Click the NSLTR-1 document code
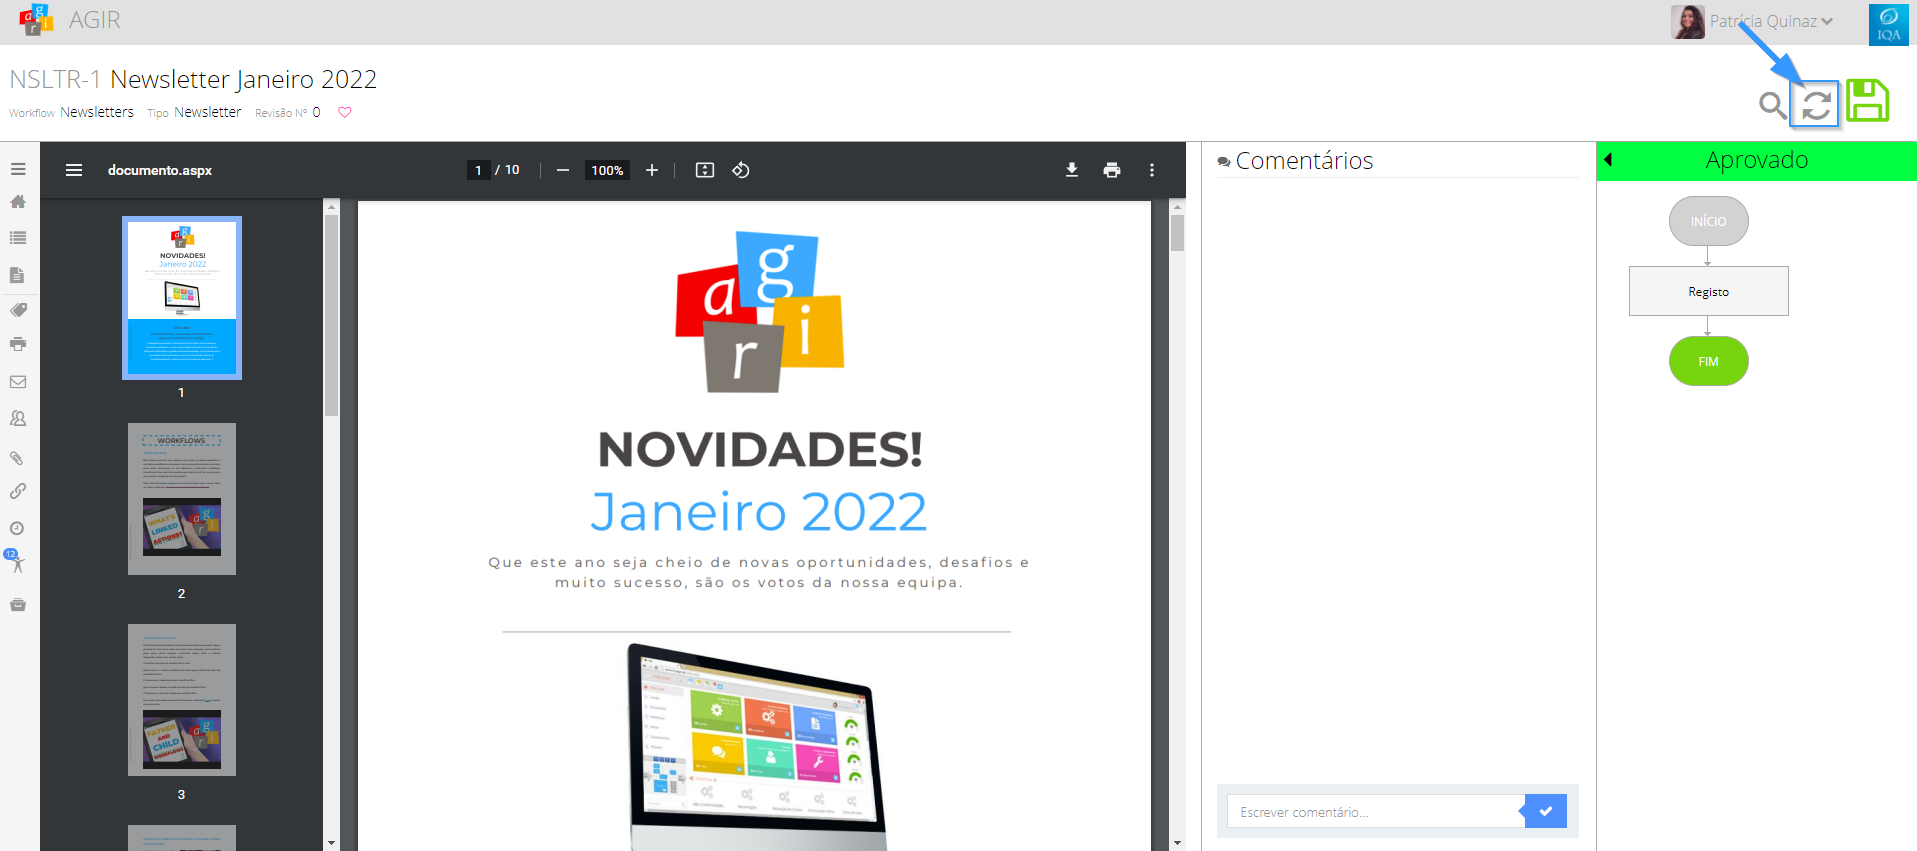 pos(55,79)
